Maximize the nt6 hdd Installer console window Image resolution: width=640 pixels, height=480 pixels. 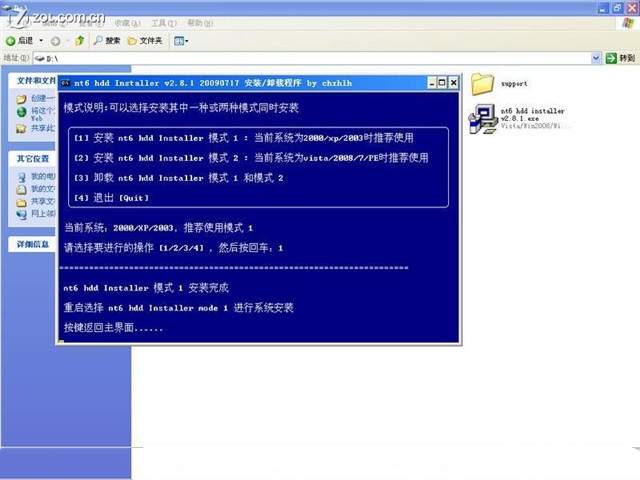442,83
